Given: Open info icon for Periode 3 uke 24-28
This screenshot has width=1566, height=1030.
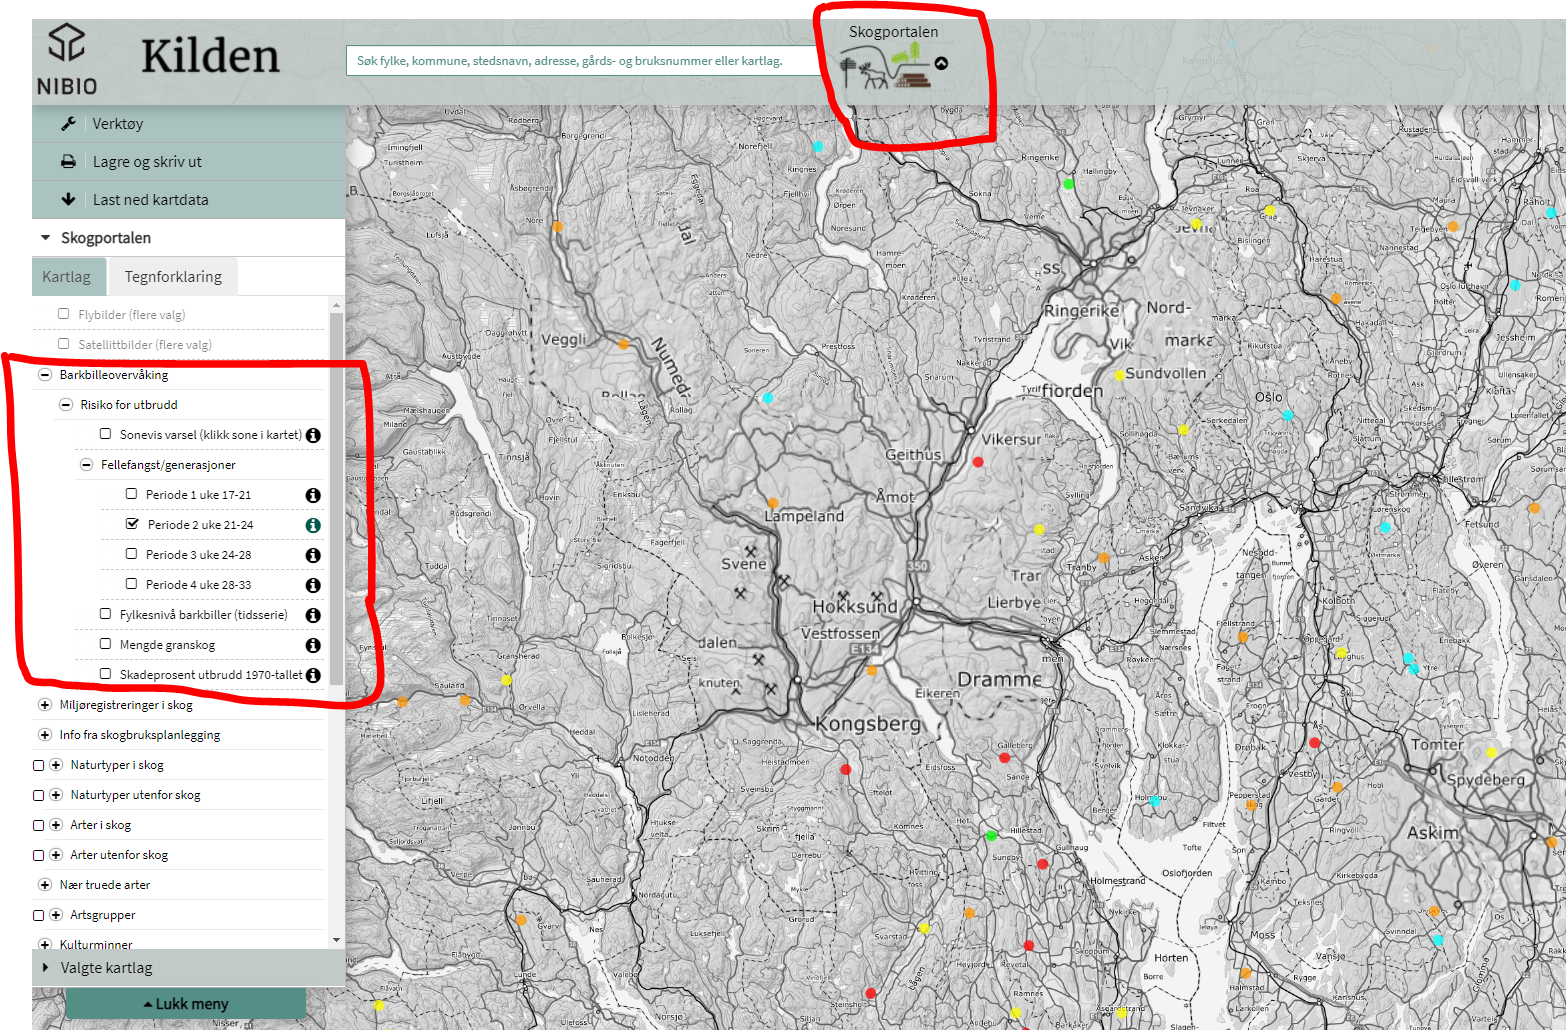Looking at the screenshot, I should click(313, 555).
